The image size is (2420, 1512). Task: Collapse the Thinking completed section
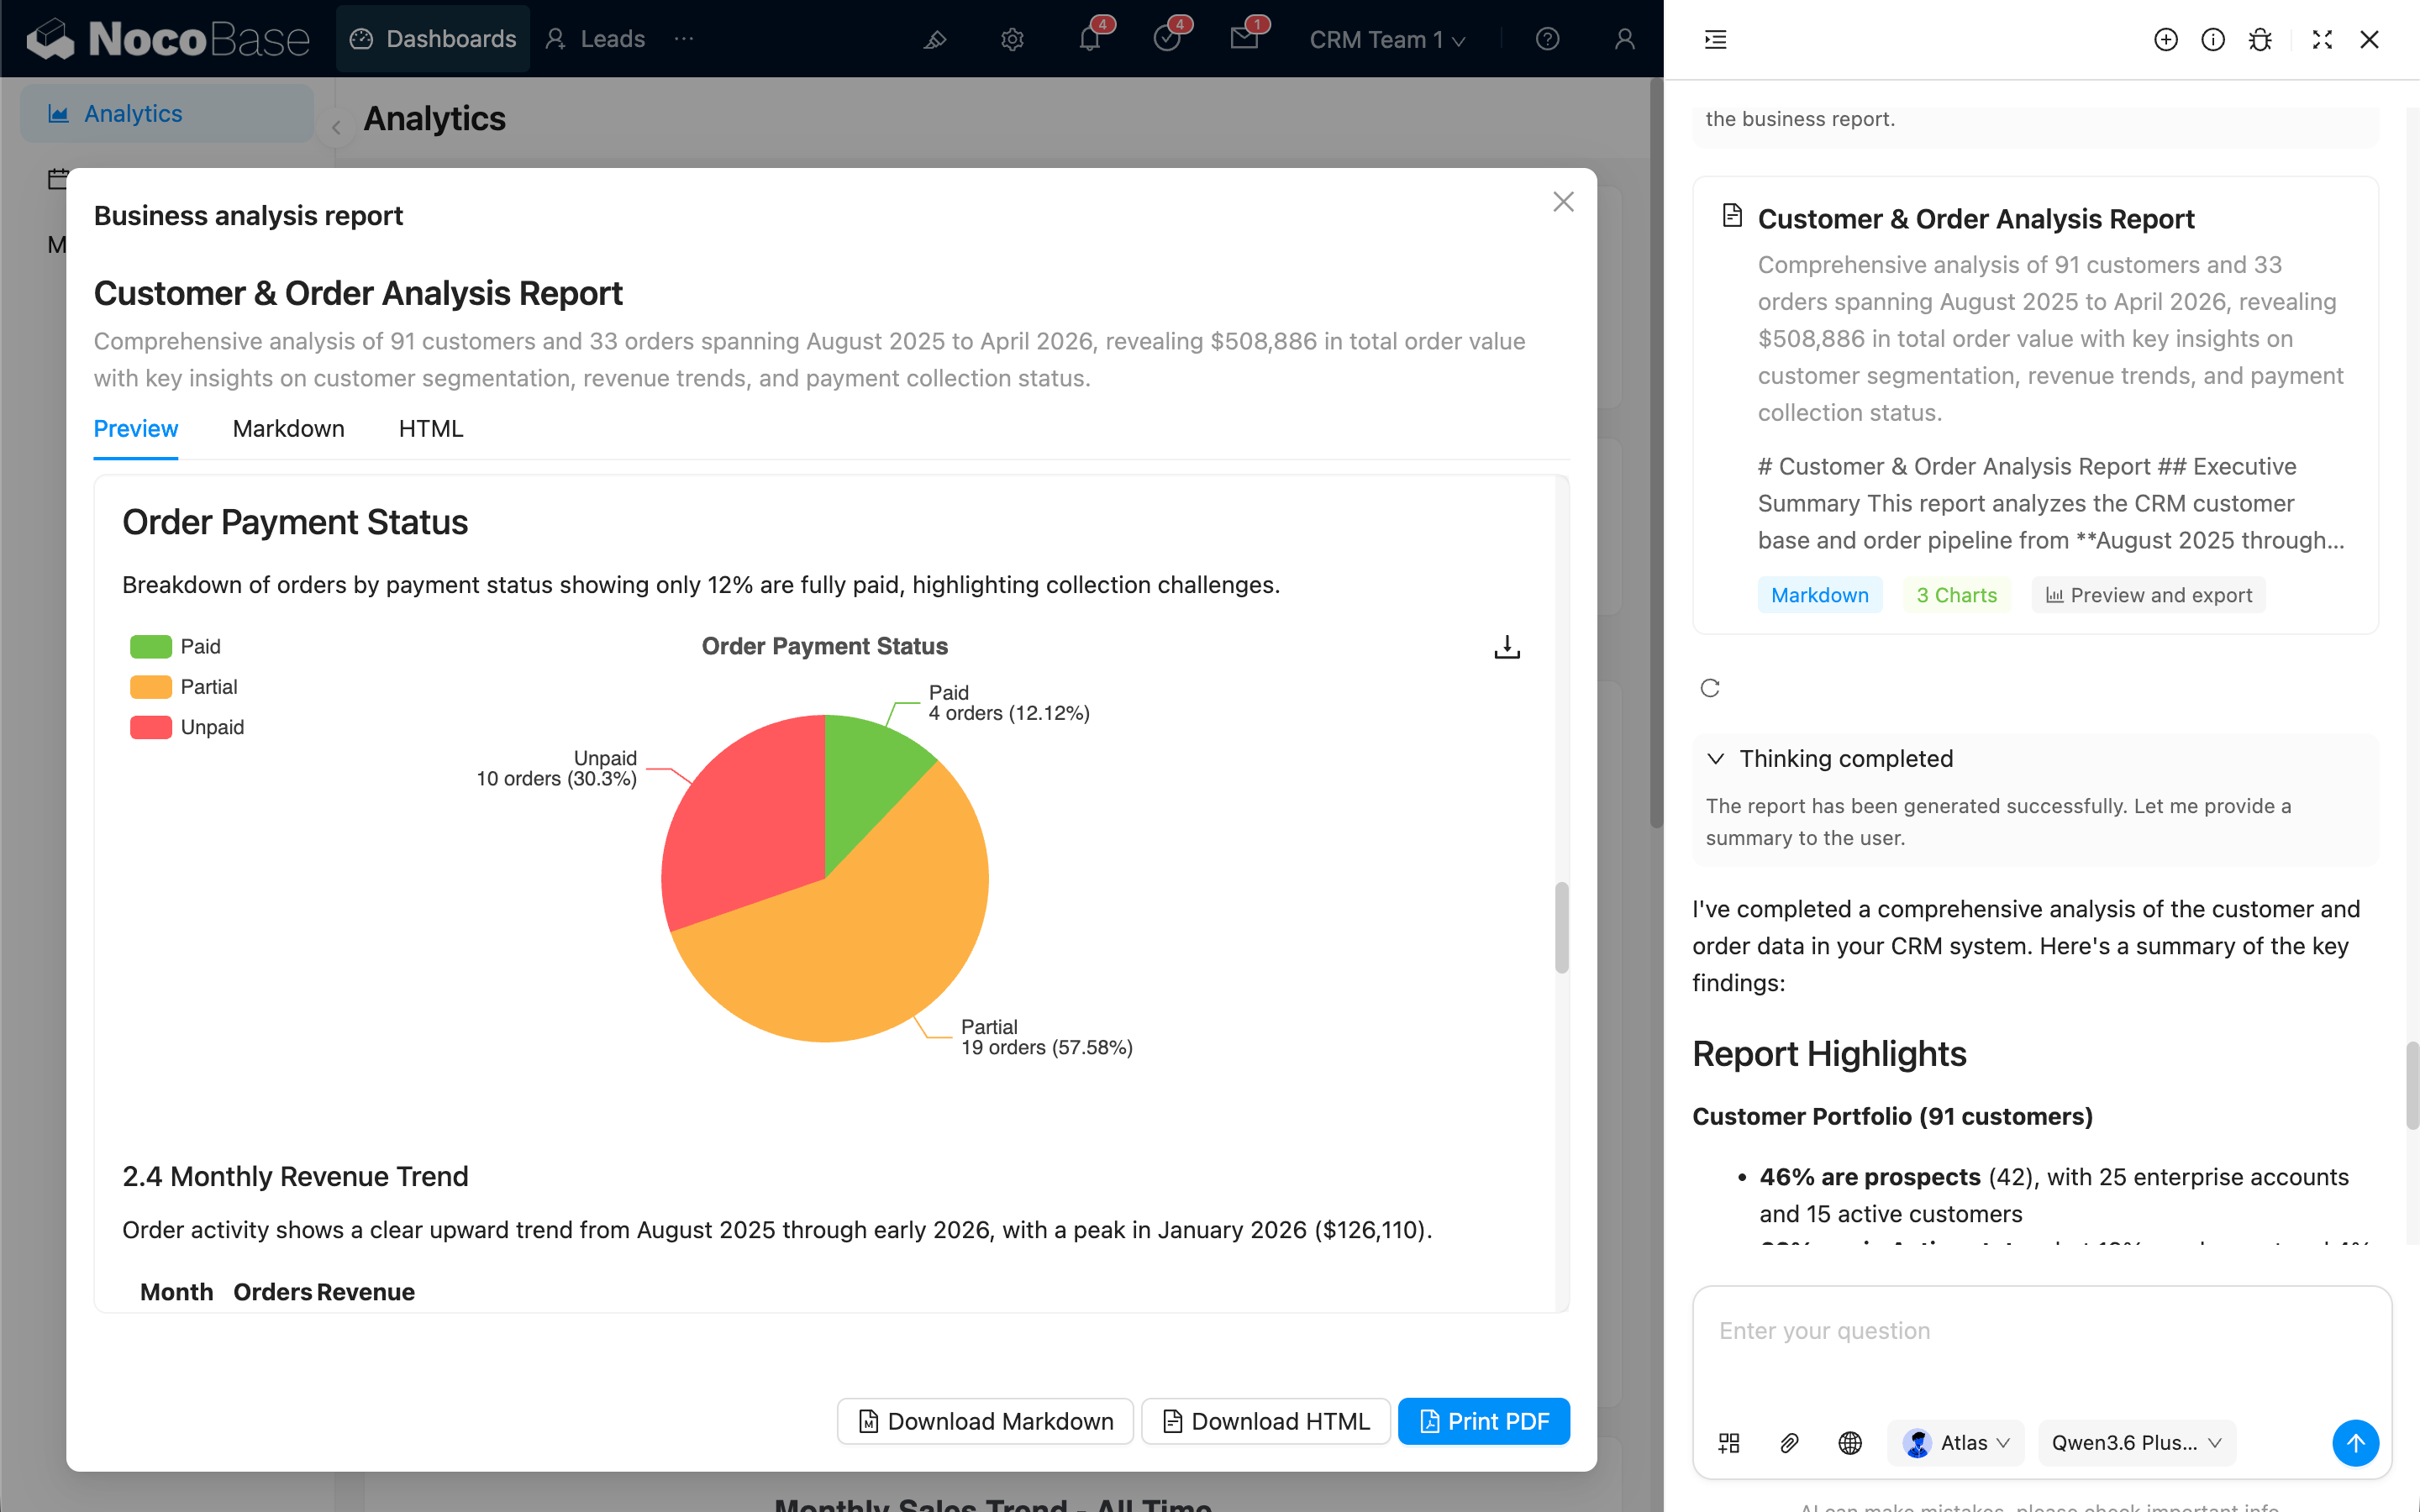coord(1715,759)
